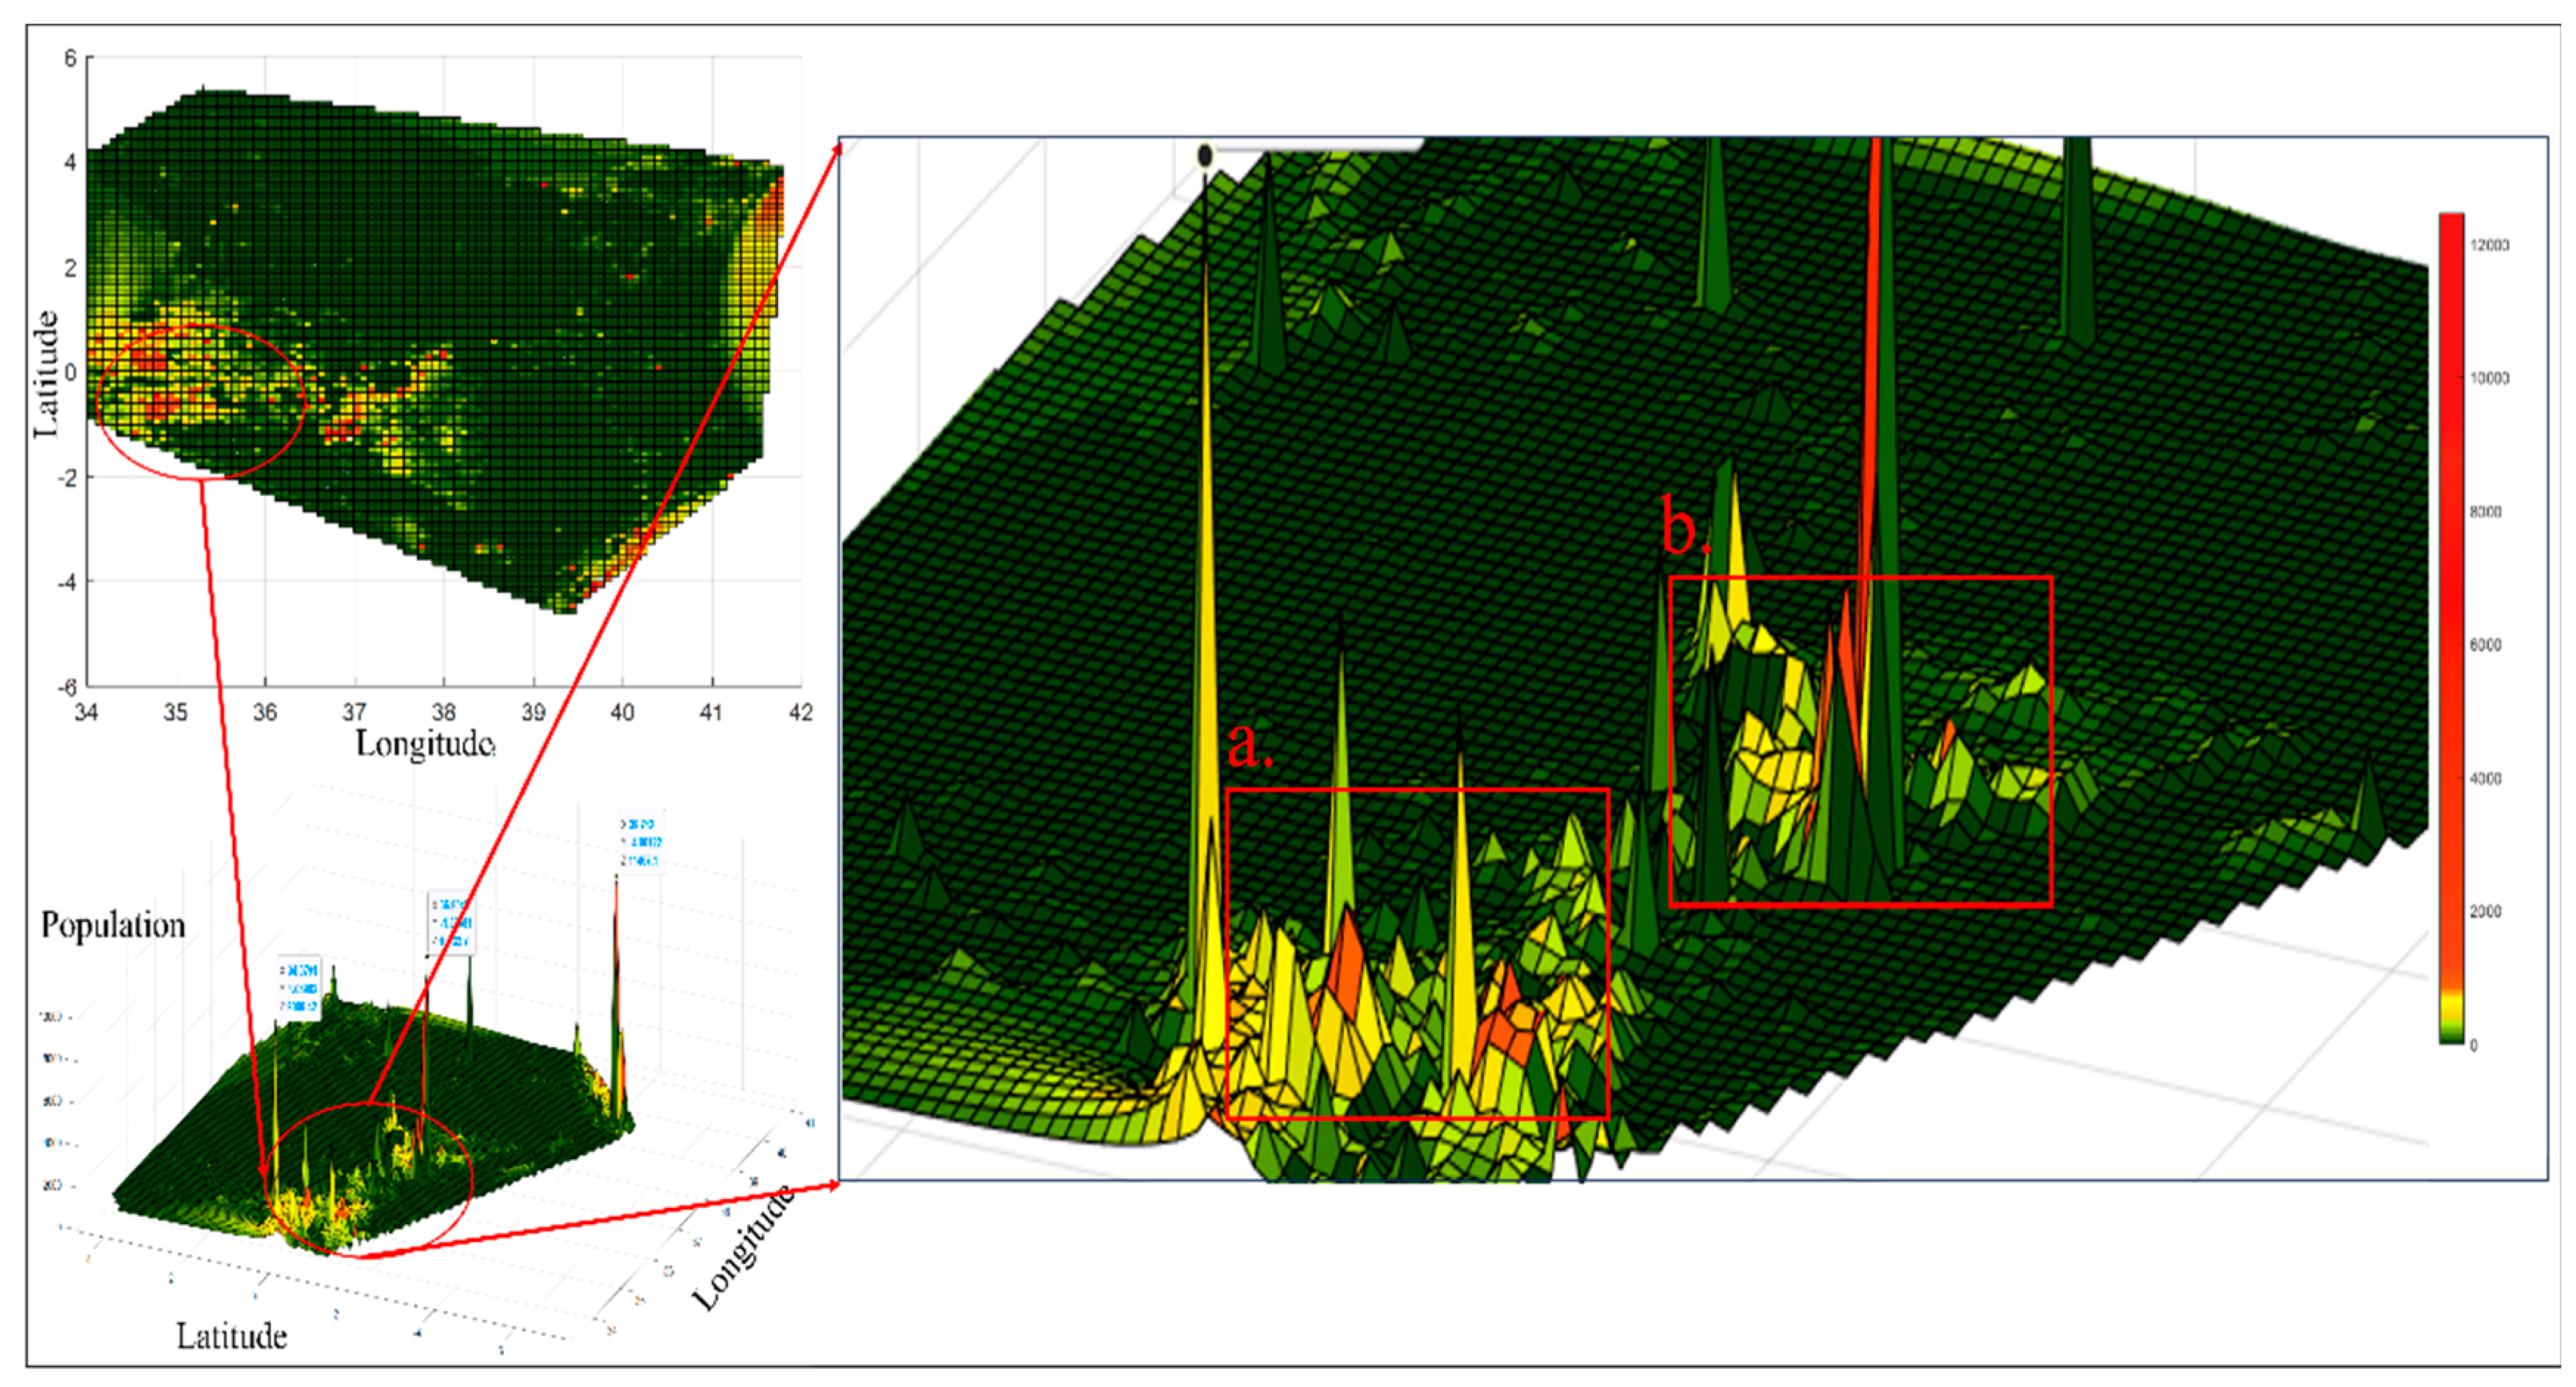Click the 'Population' axis label

tap(113, 926)
